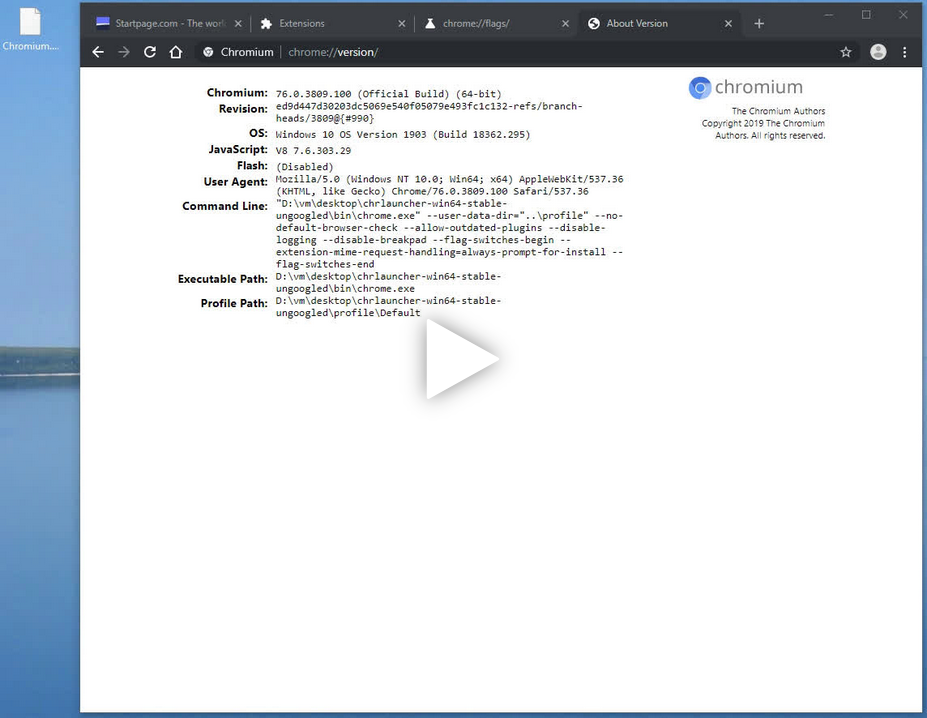Open the home page via house icon
The width and height of the screenshot is (927, 718).
pyautogui.click(x=176, y=52)
